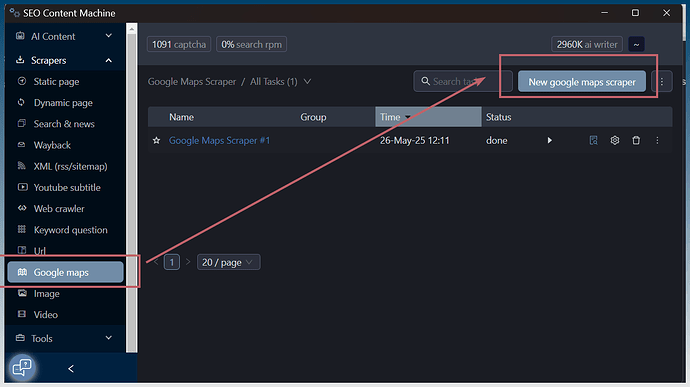
Task: Open the three-dot menu beside New scraper
Action: coord(661,82)
